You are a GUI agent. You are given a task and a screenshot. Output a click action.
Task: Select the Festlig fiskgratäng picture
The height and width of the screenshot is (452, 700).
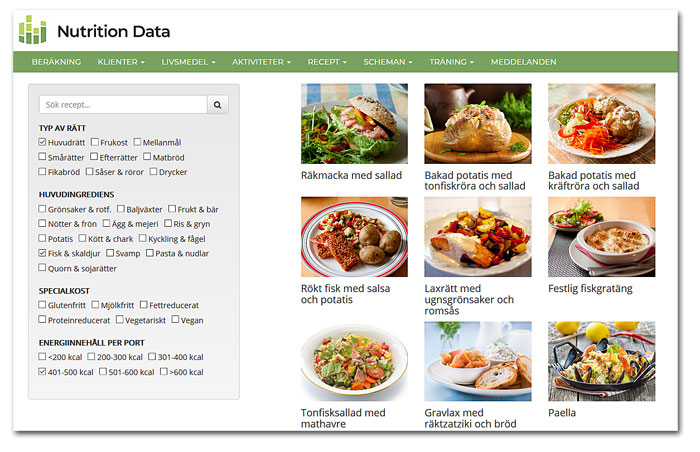(x=601, y=237)
